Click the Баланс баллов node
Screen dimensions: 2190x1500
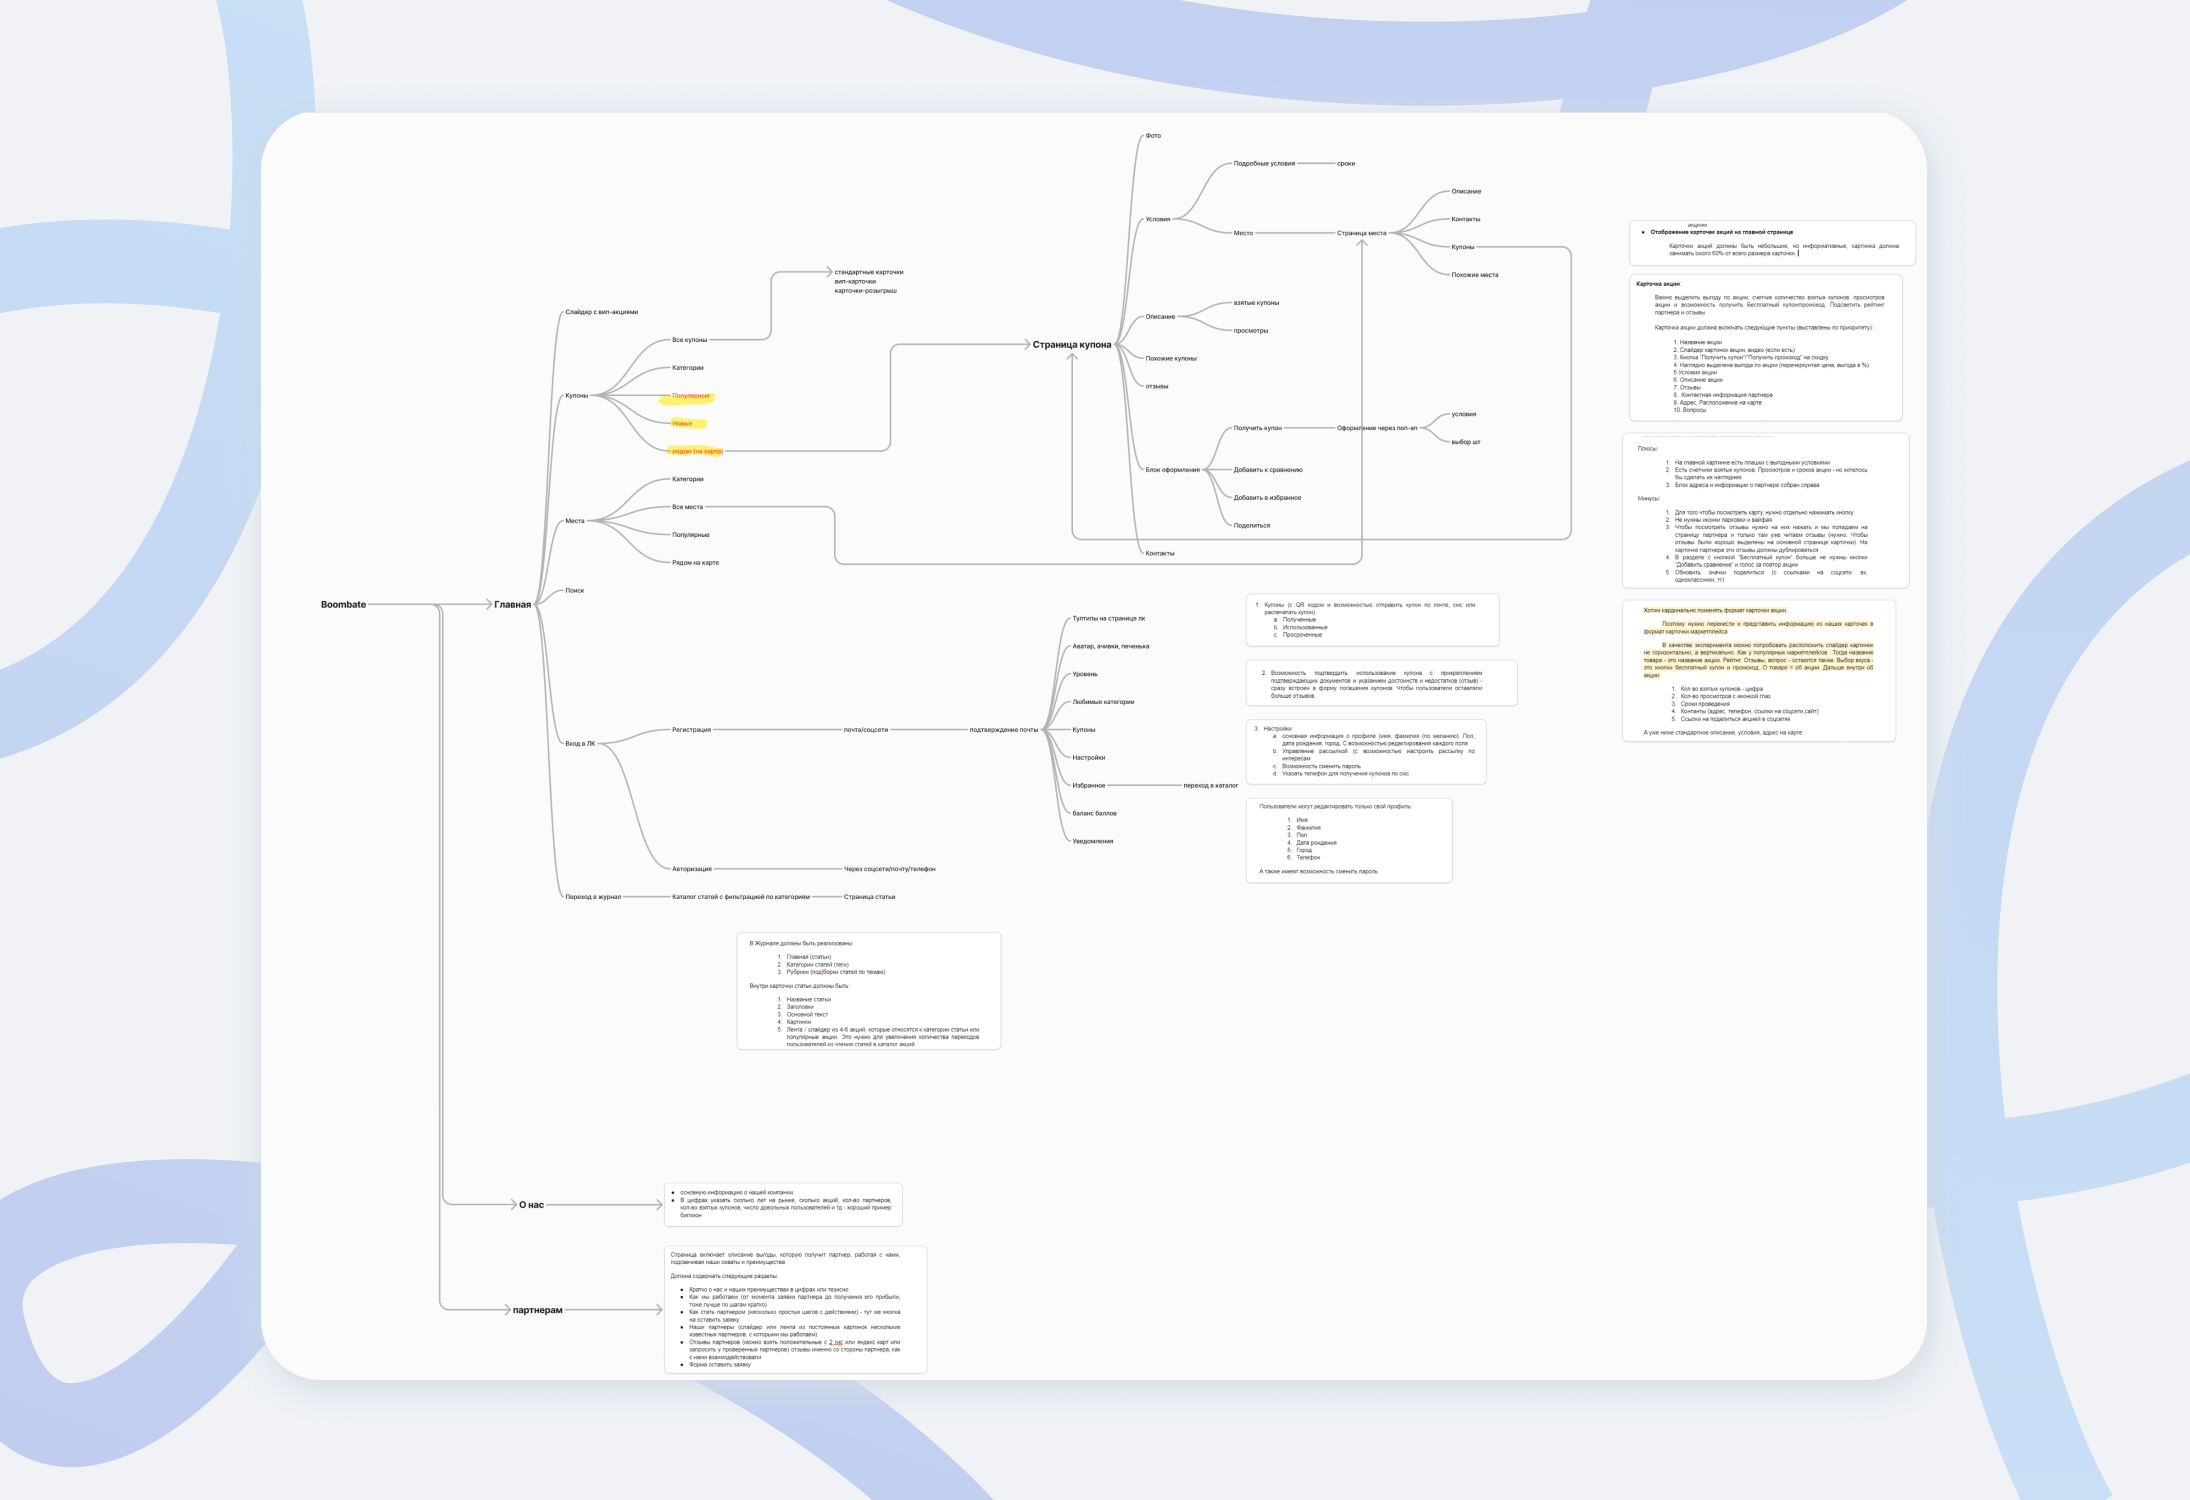pos(1094,813)
